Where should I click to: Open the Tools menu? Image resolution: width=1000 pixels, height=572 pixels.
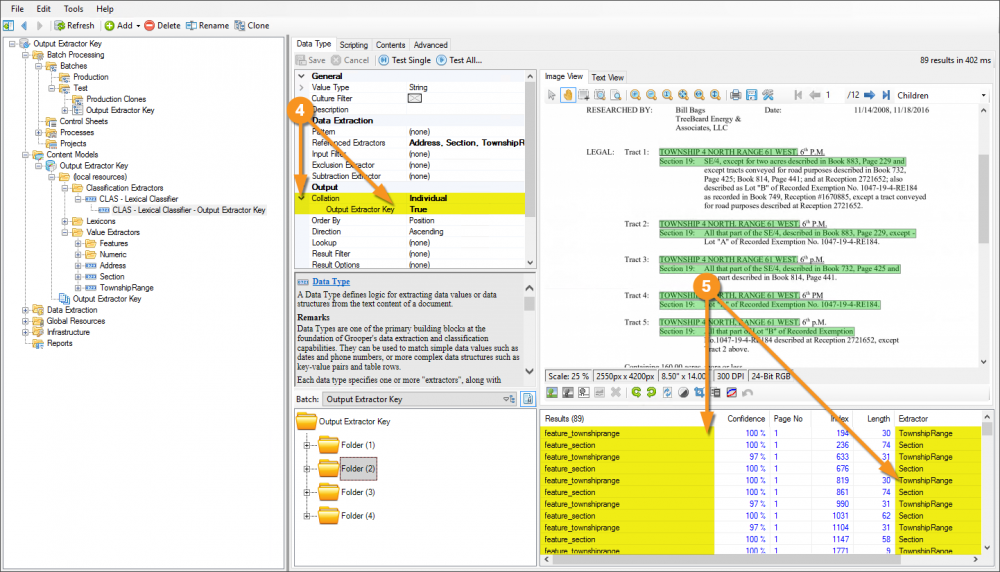pyautogui.click(x=74, y=9)
